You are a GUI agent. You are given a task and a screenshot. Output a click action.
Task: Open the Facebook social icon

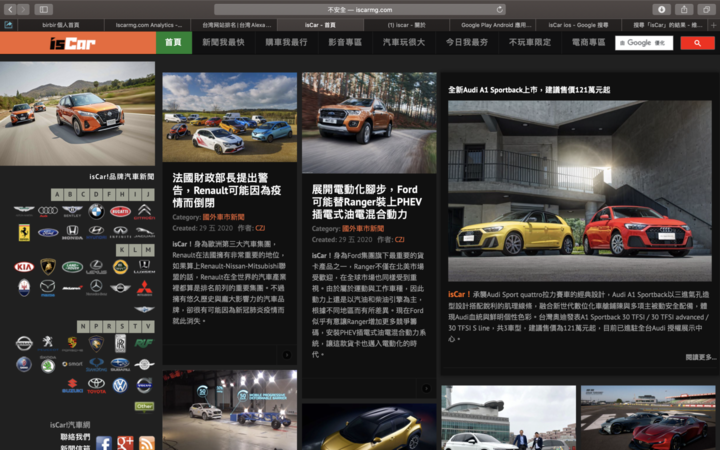click(x=104, y=443)
